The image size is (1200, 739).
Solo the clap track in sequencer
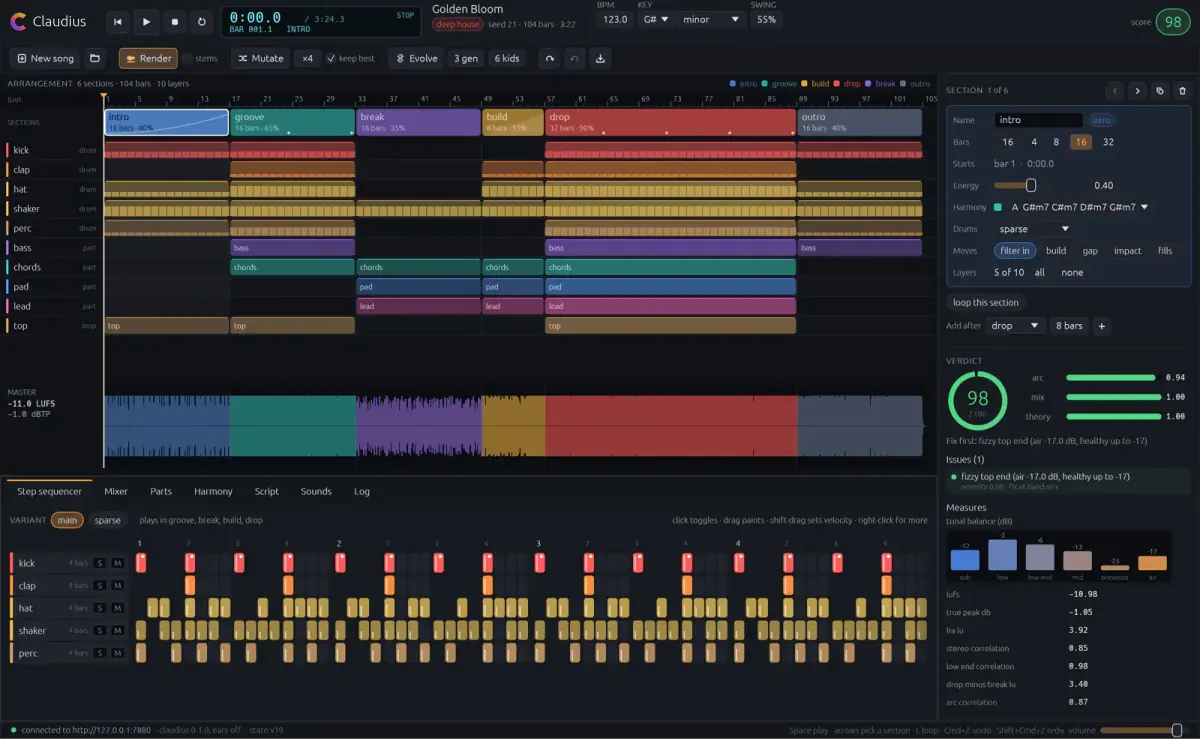point(100,586)
